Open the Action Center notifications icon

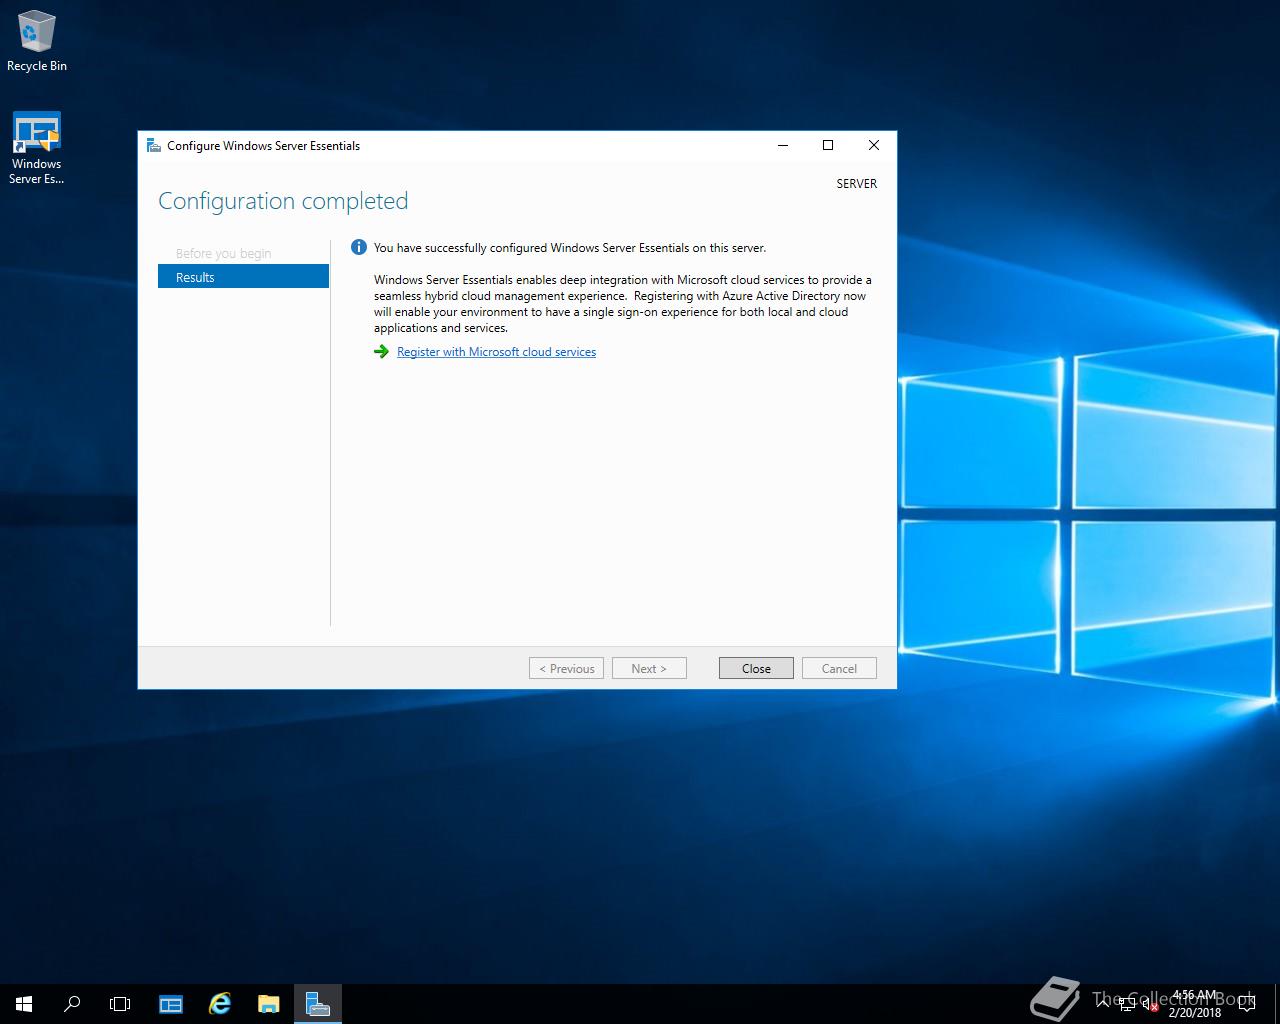1247,1004
